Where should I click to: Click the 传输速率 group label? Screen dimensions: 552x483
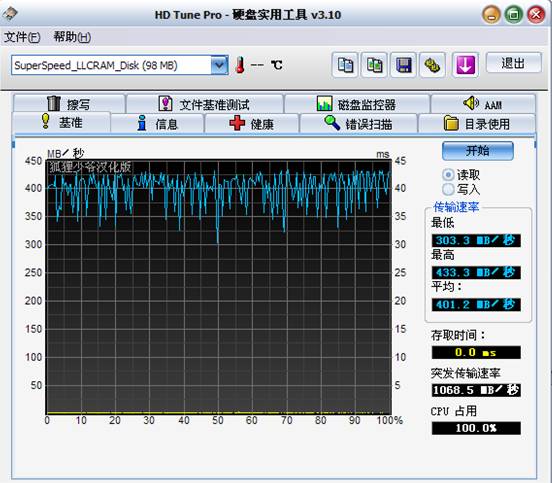pos(456,207)
